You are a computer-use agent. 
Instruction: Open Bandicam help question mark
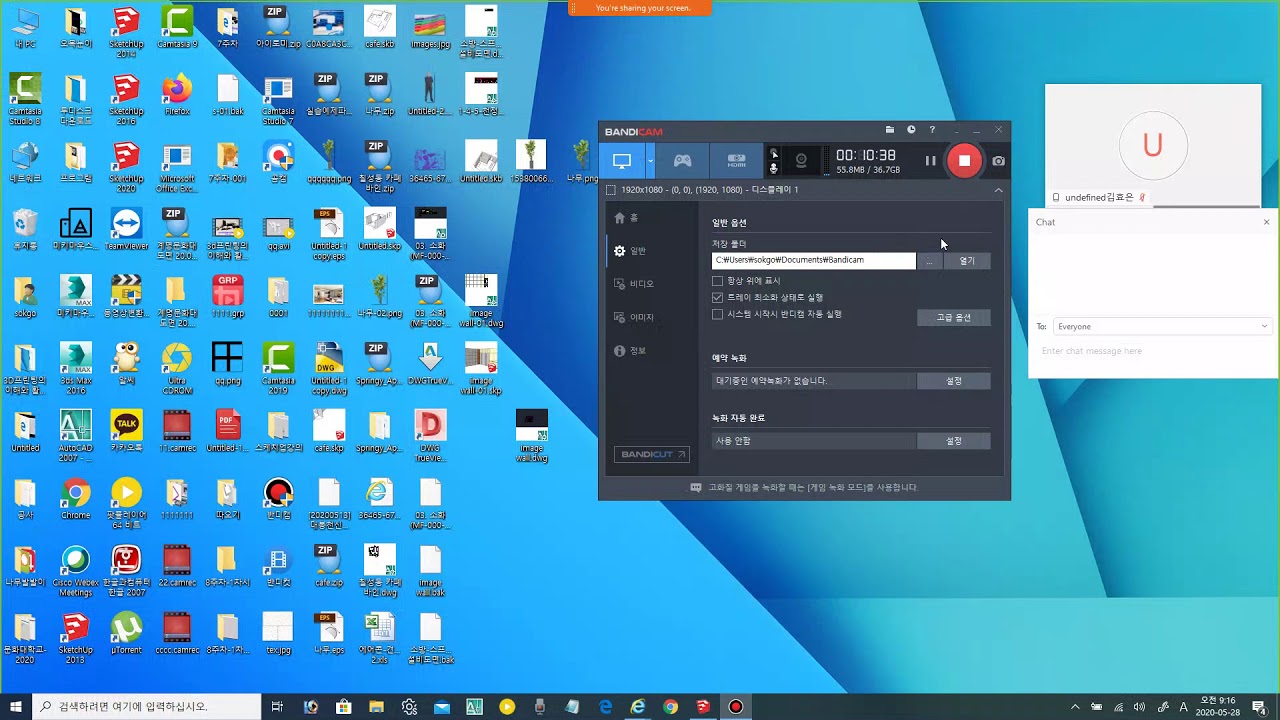[932, 130]
